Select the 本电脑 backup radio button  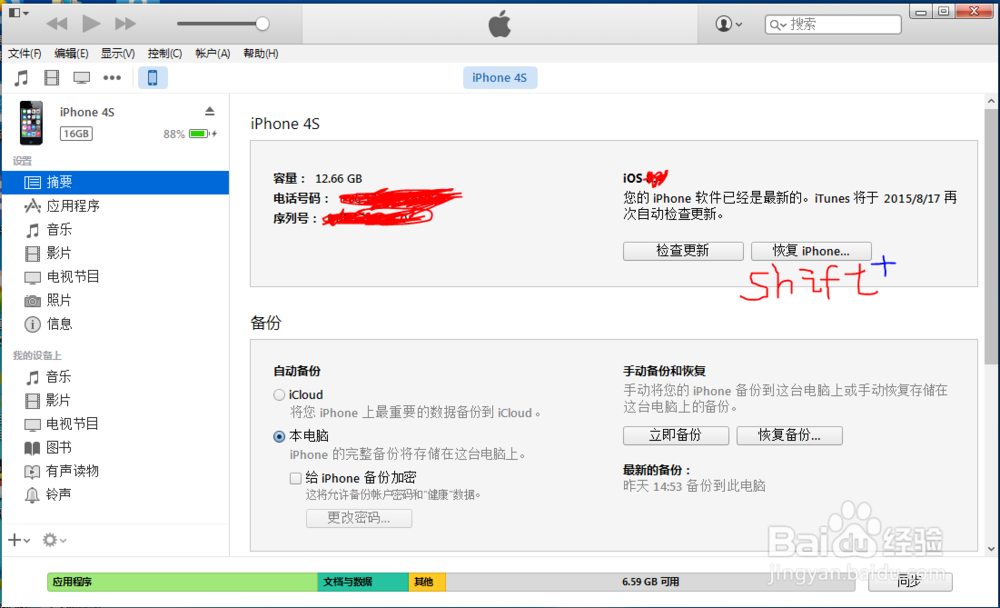click(x=279, y=437)
